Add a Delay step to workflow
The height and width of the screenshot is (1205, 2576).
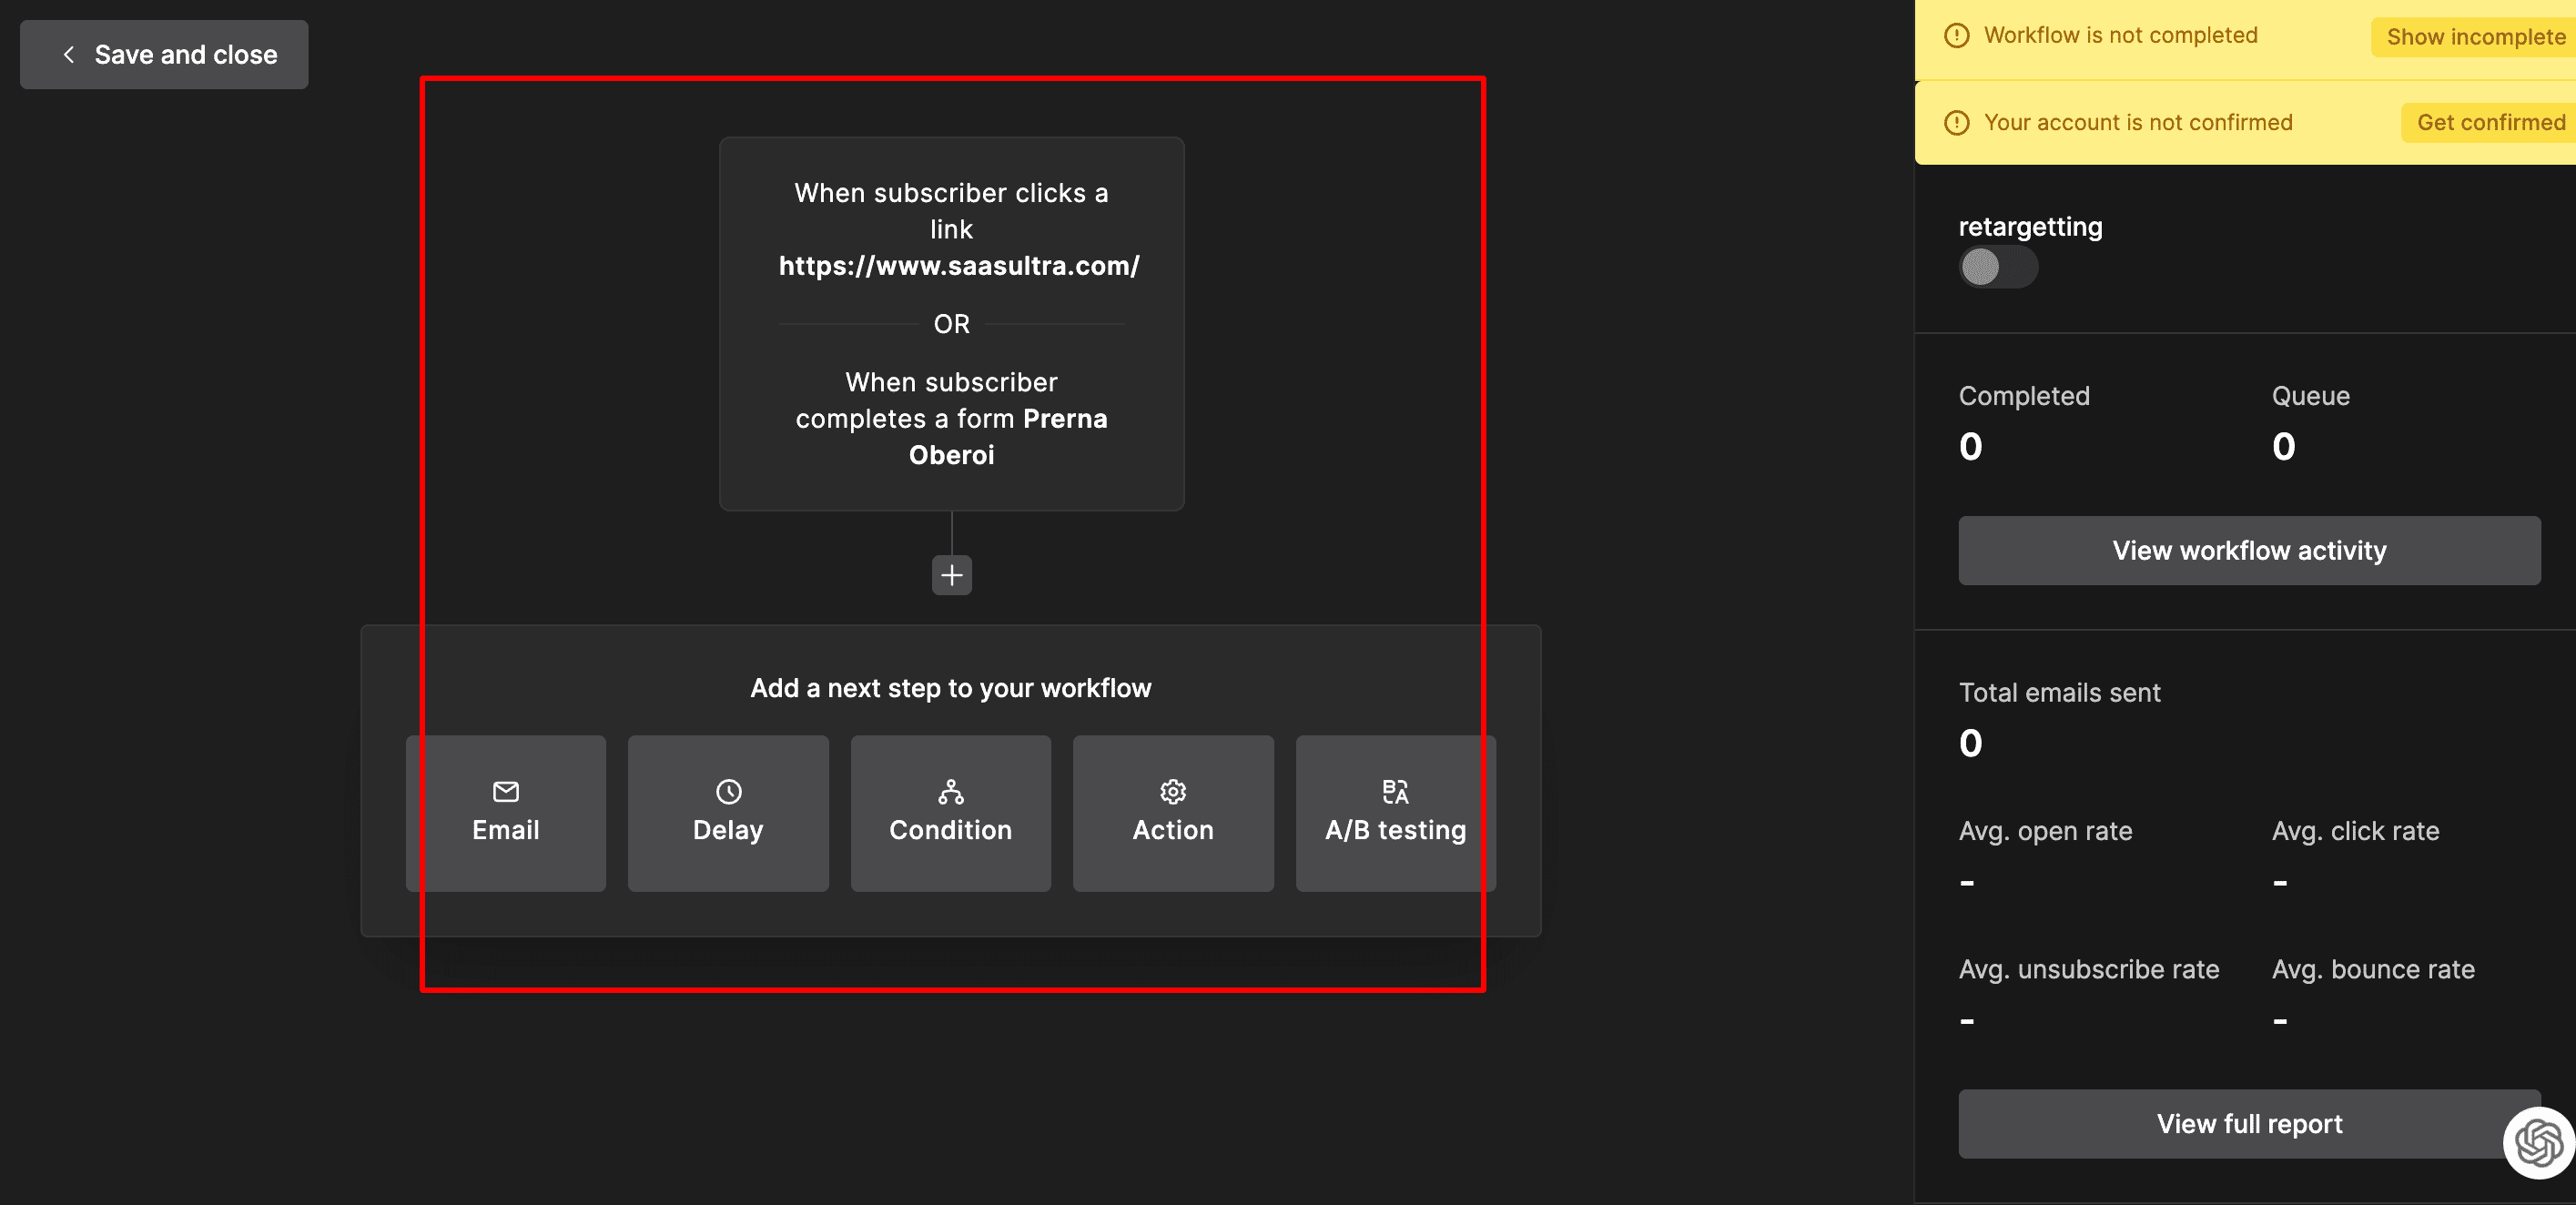[x=729, y=813]
